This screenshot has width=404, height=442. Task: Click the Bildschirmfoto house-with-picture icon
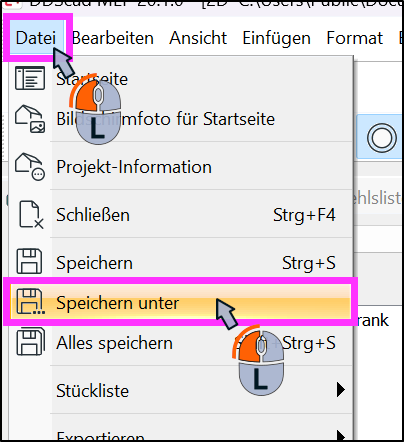(x=30, y=119)
